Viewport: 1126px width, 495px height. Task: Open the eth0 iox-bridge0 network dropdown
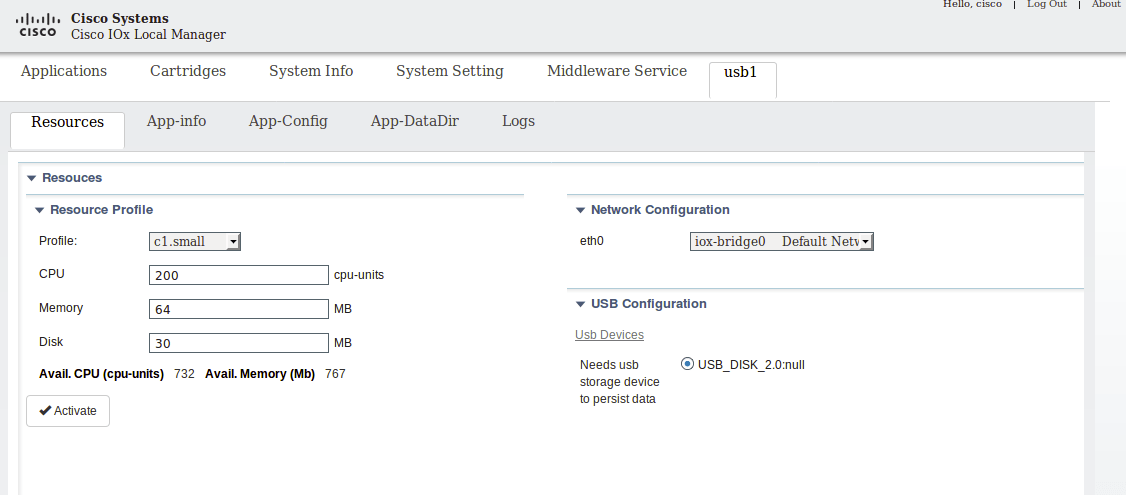pyautogui.click(x=781, y=241)
